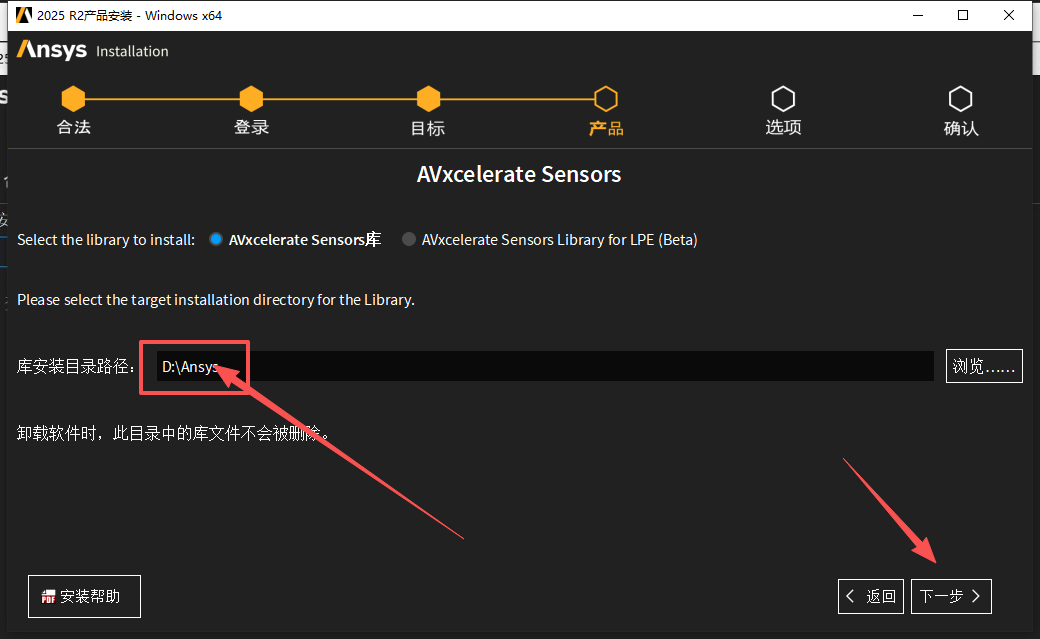Image resolution: width=1040 pixels, height=639 pixels.
Task: Click the 登录 step hexagon icon
Action: 251,99
